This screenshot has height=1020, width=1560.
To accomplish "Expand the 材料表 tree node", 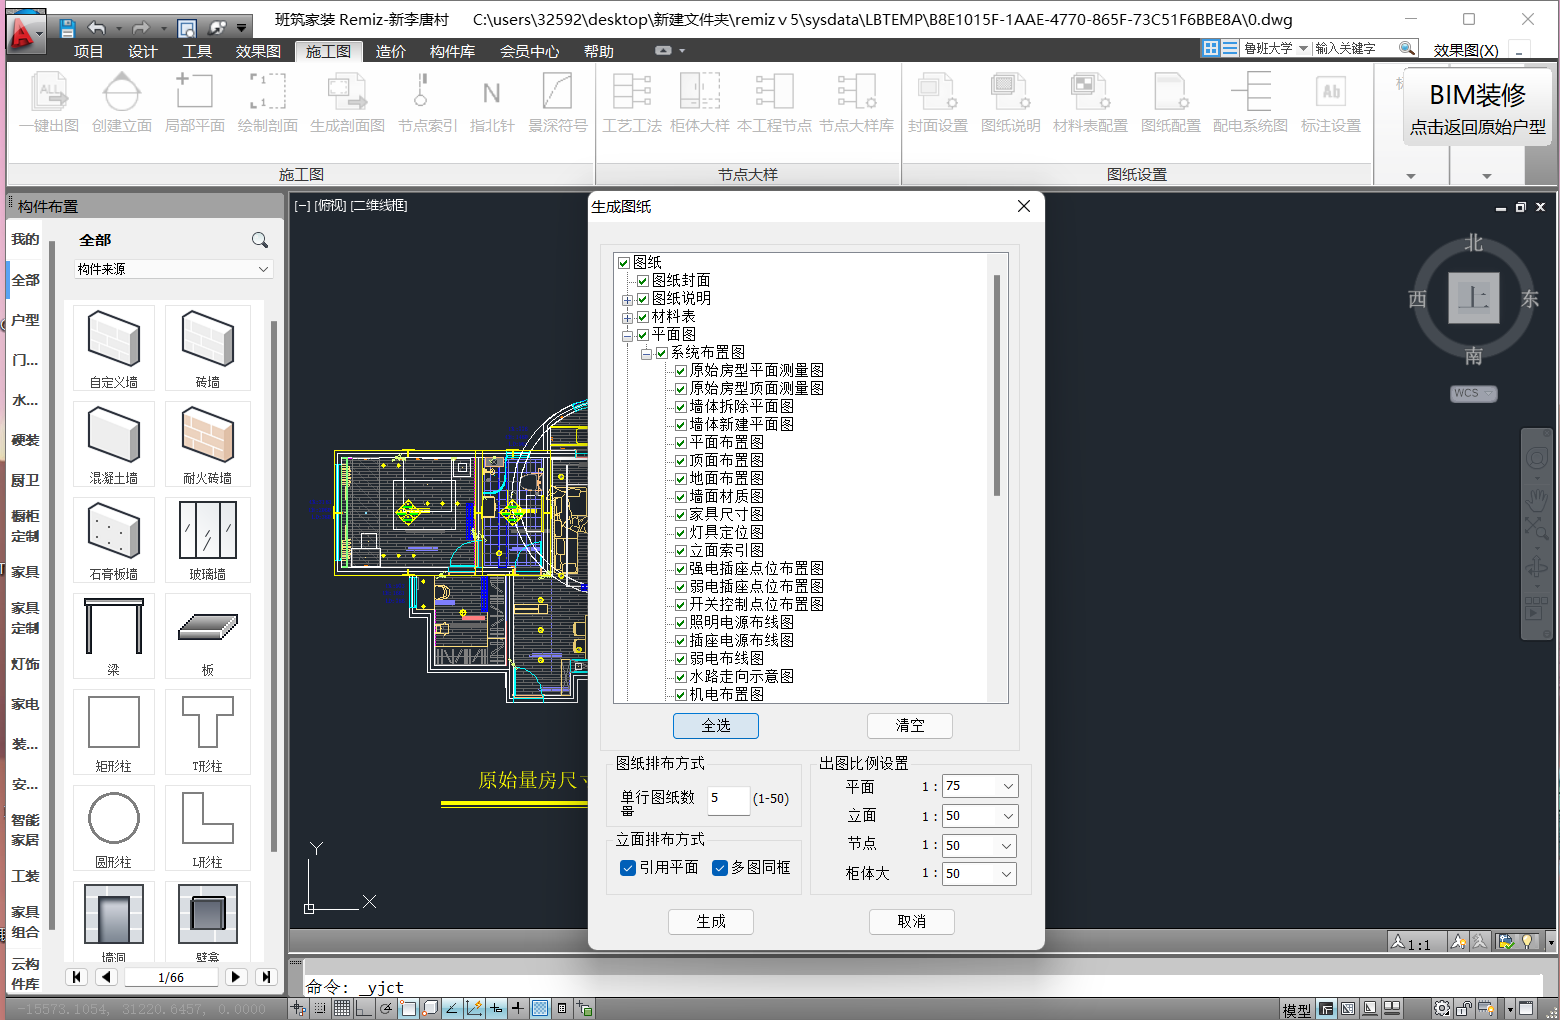I will [x=627, y=318].
